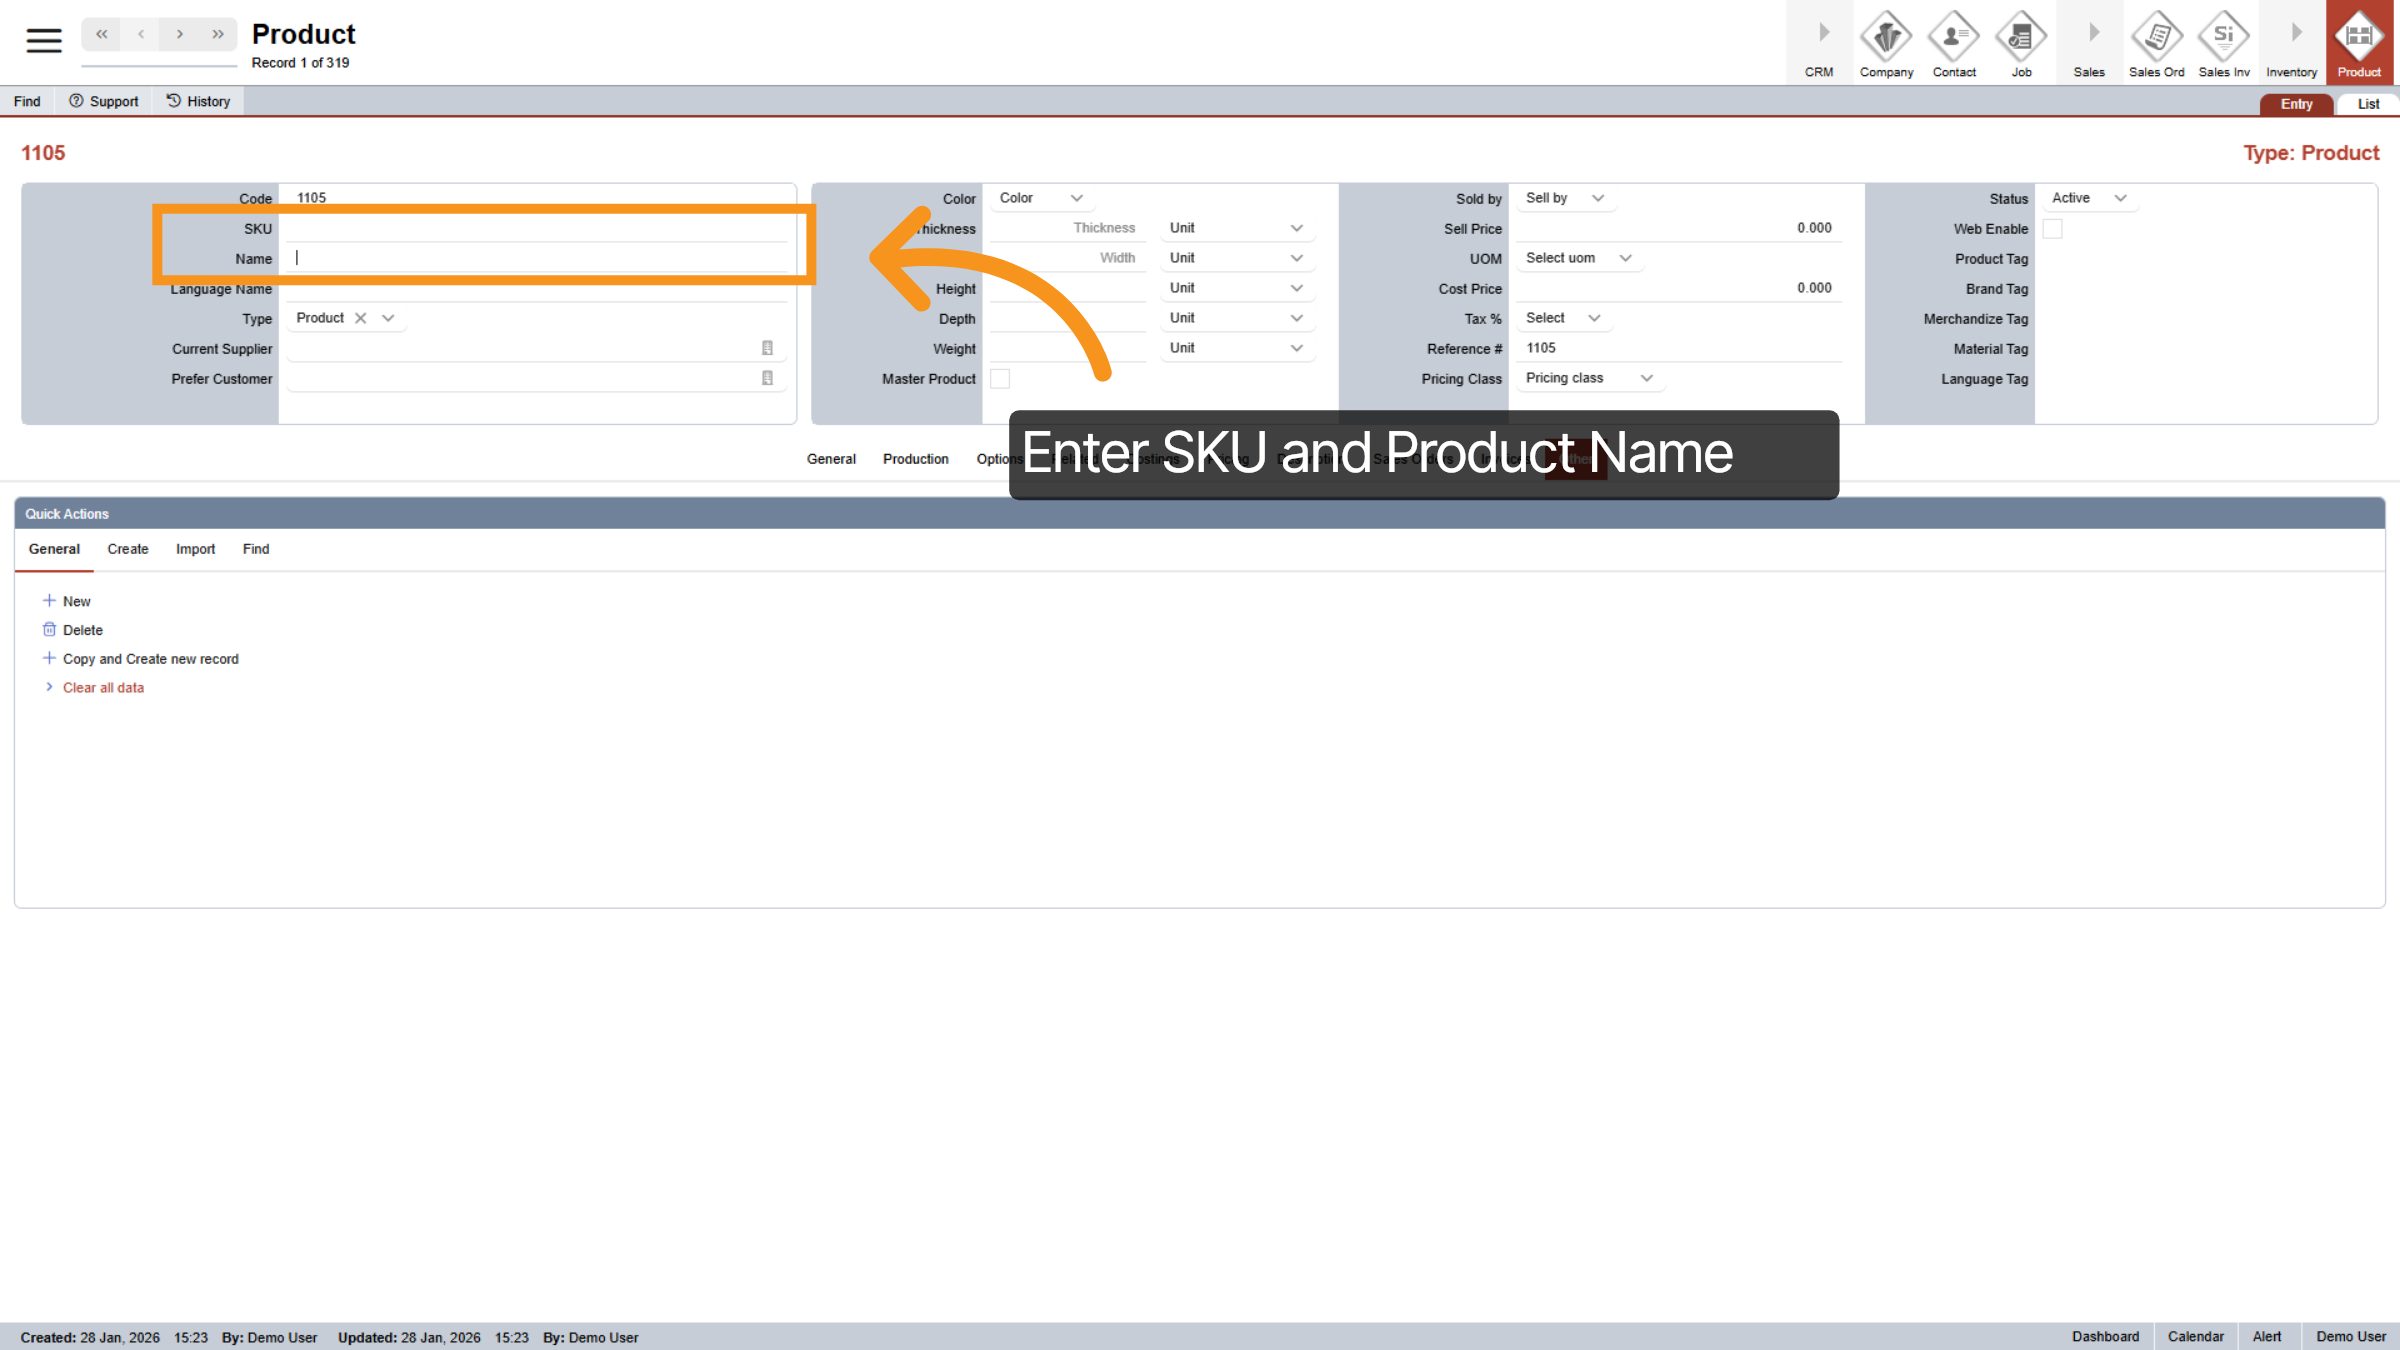Open the Status dropdown showing Active
Screen dimensions: 2400x1350
(x=2088, y=198)
